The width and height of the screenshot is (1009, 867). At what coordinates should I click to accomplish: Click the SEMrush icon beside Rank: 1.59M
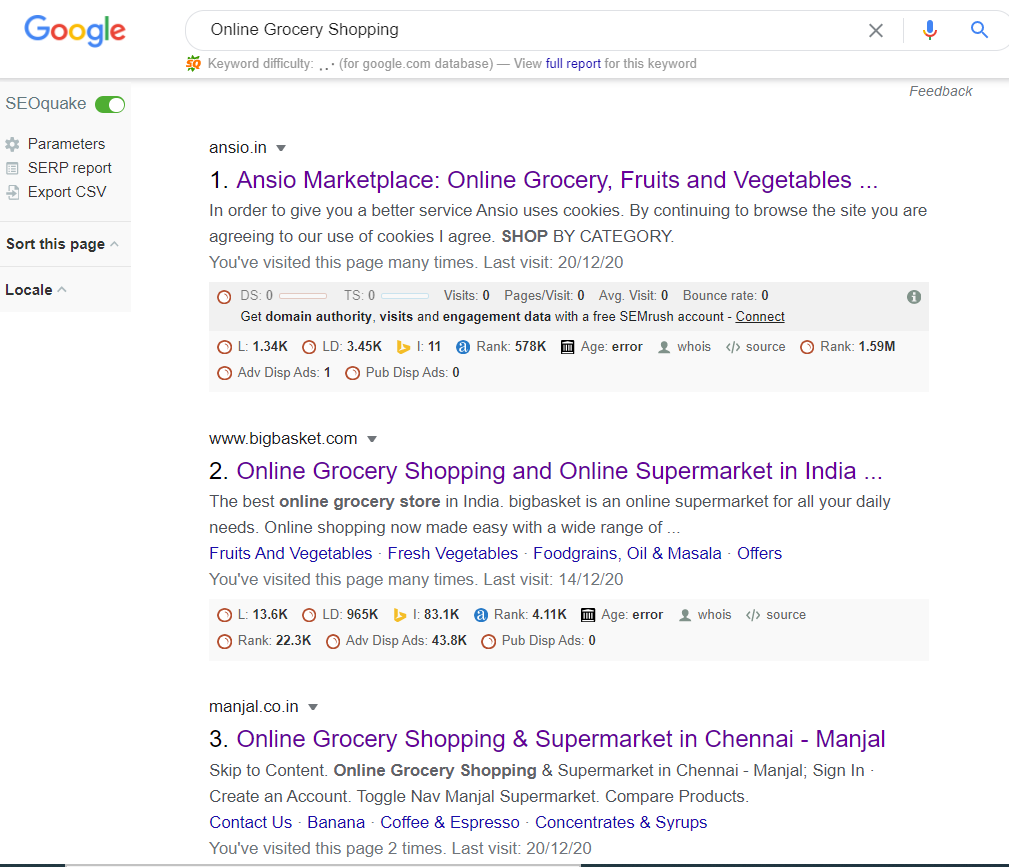[807, 348]
